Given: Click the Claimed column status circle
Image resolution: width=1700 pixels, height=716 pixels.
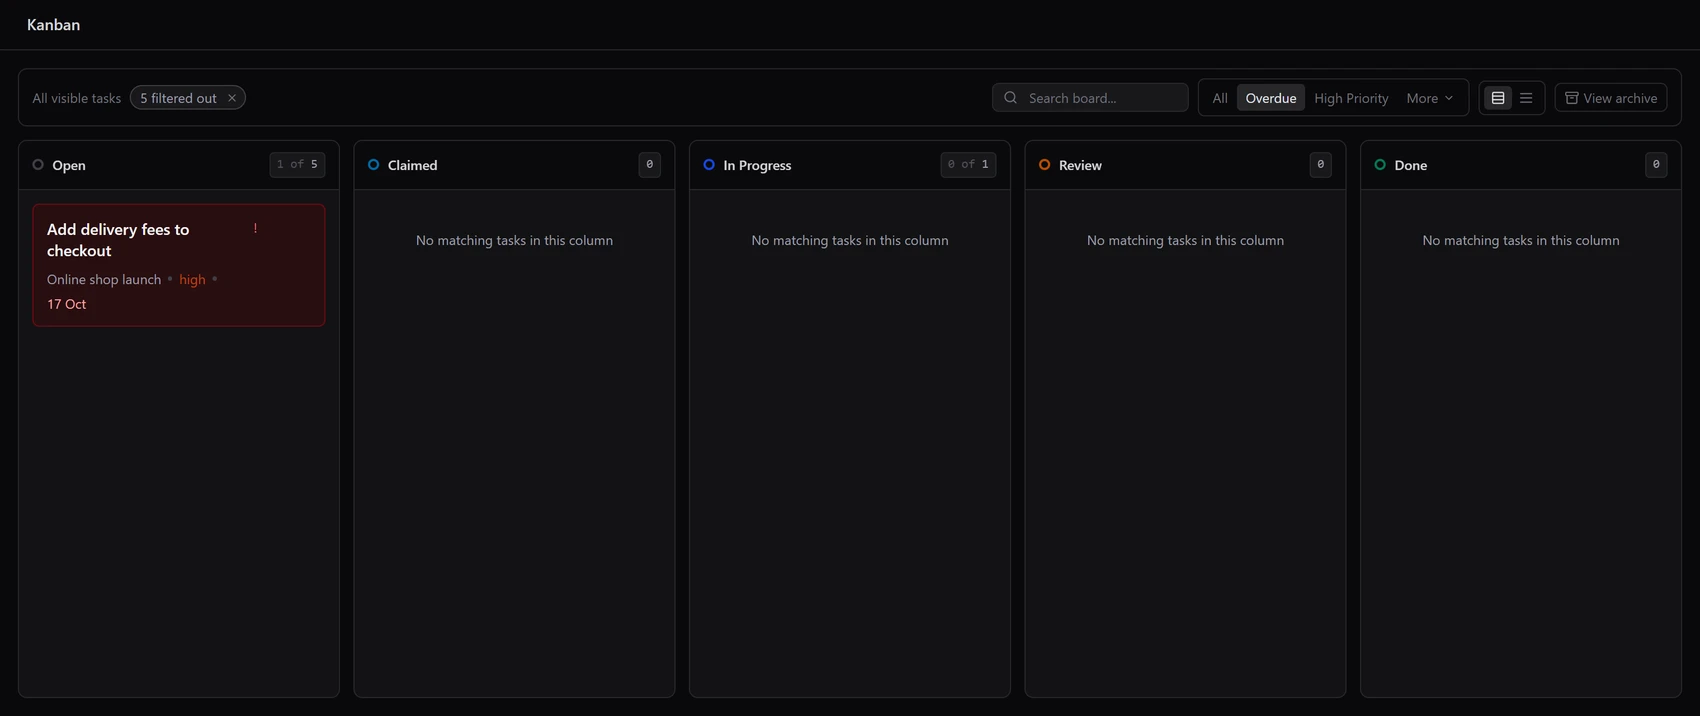Looking at the screenshot, I should click(x=373, y=165).
